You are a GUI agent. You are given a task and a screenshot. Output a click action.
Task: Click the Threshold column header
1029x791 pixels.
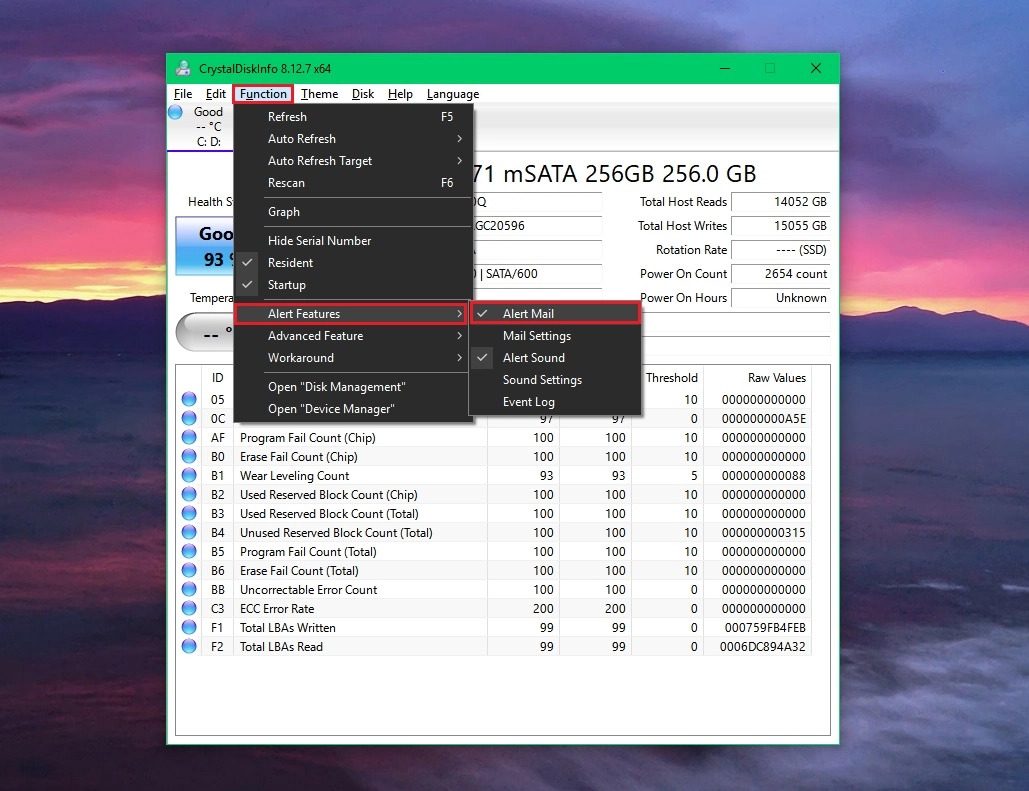pyautogui.click(x=671, y=377)
